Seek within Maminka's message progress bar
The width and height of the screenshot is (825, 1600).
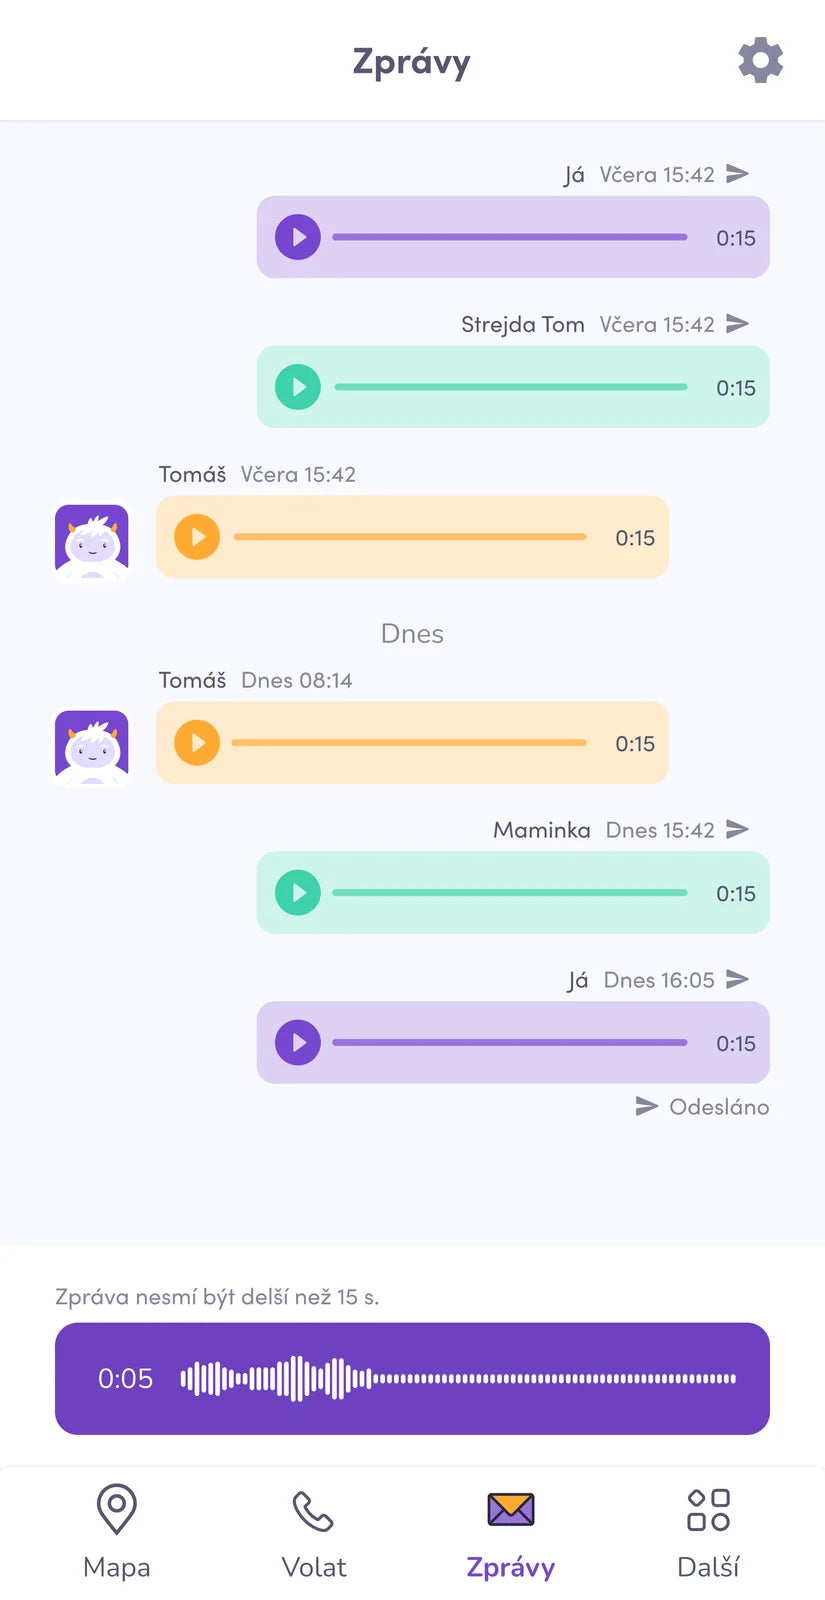coord(510,893)
